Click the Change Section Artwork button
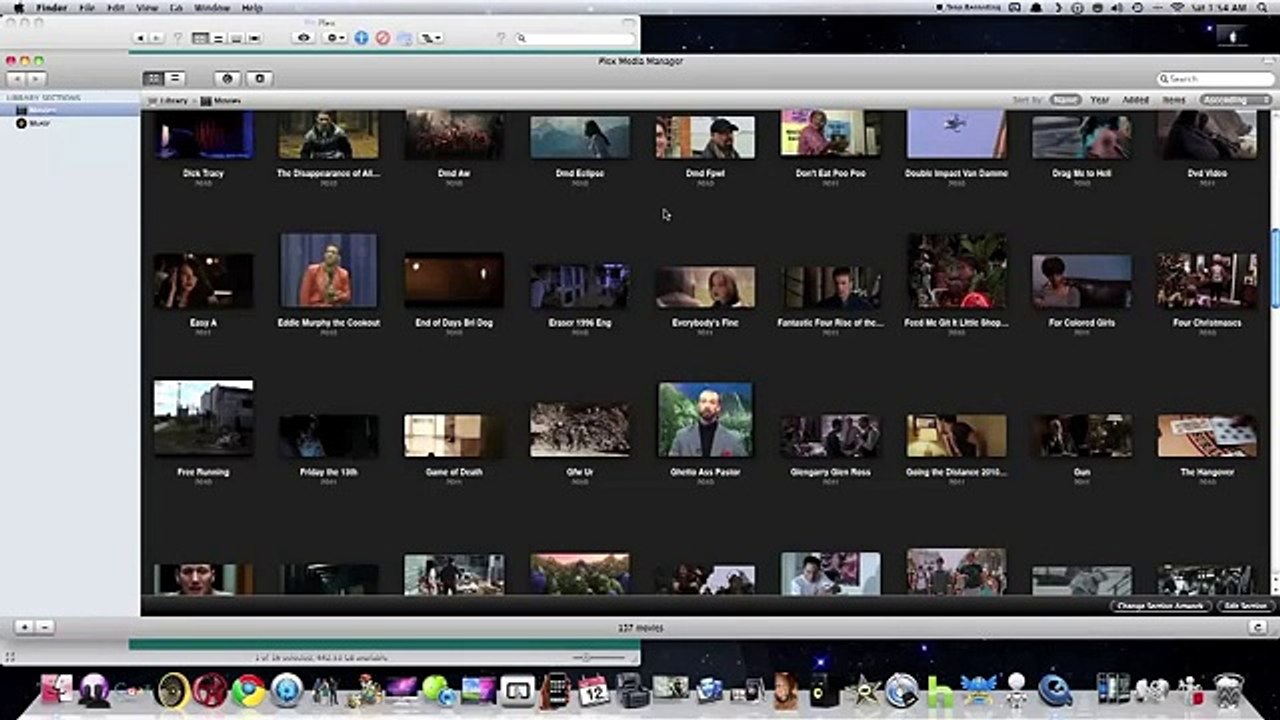This screenshot has width=1280, height=720. tap(1160, 606)
